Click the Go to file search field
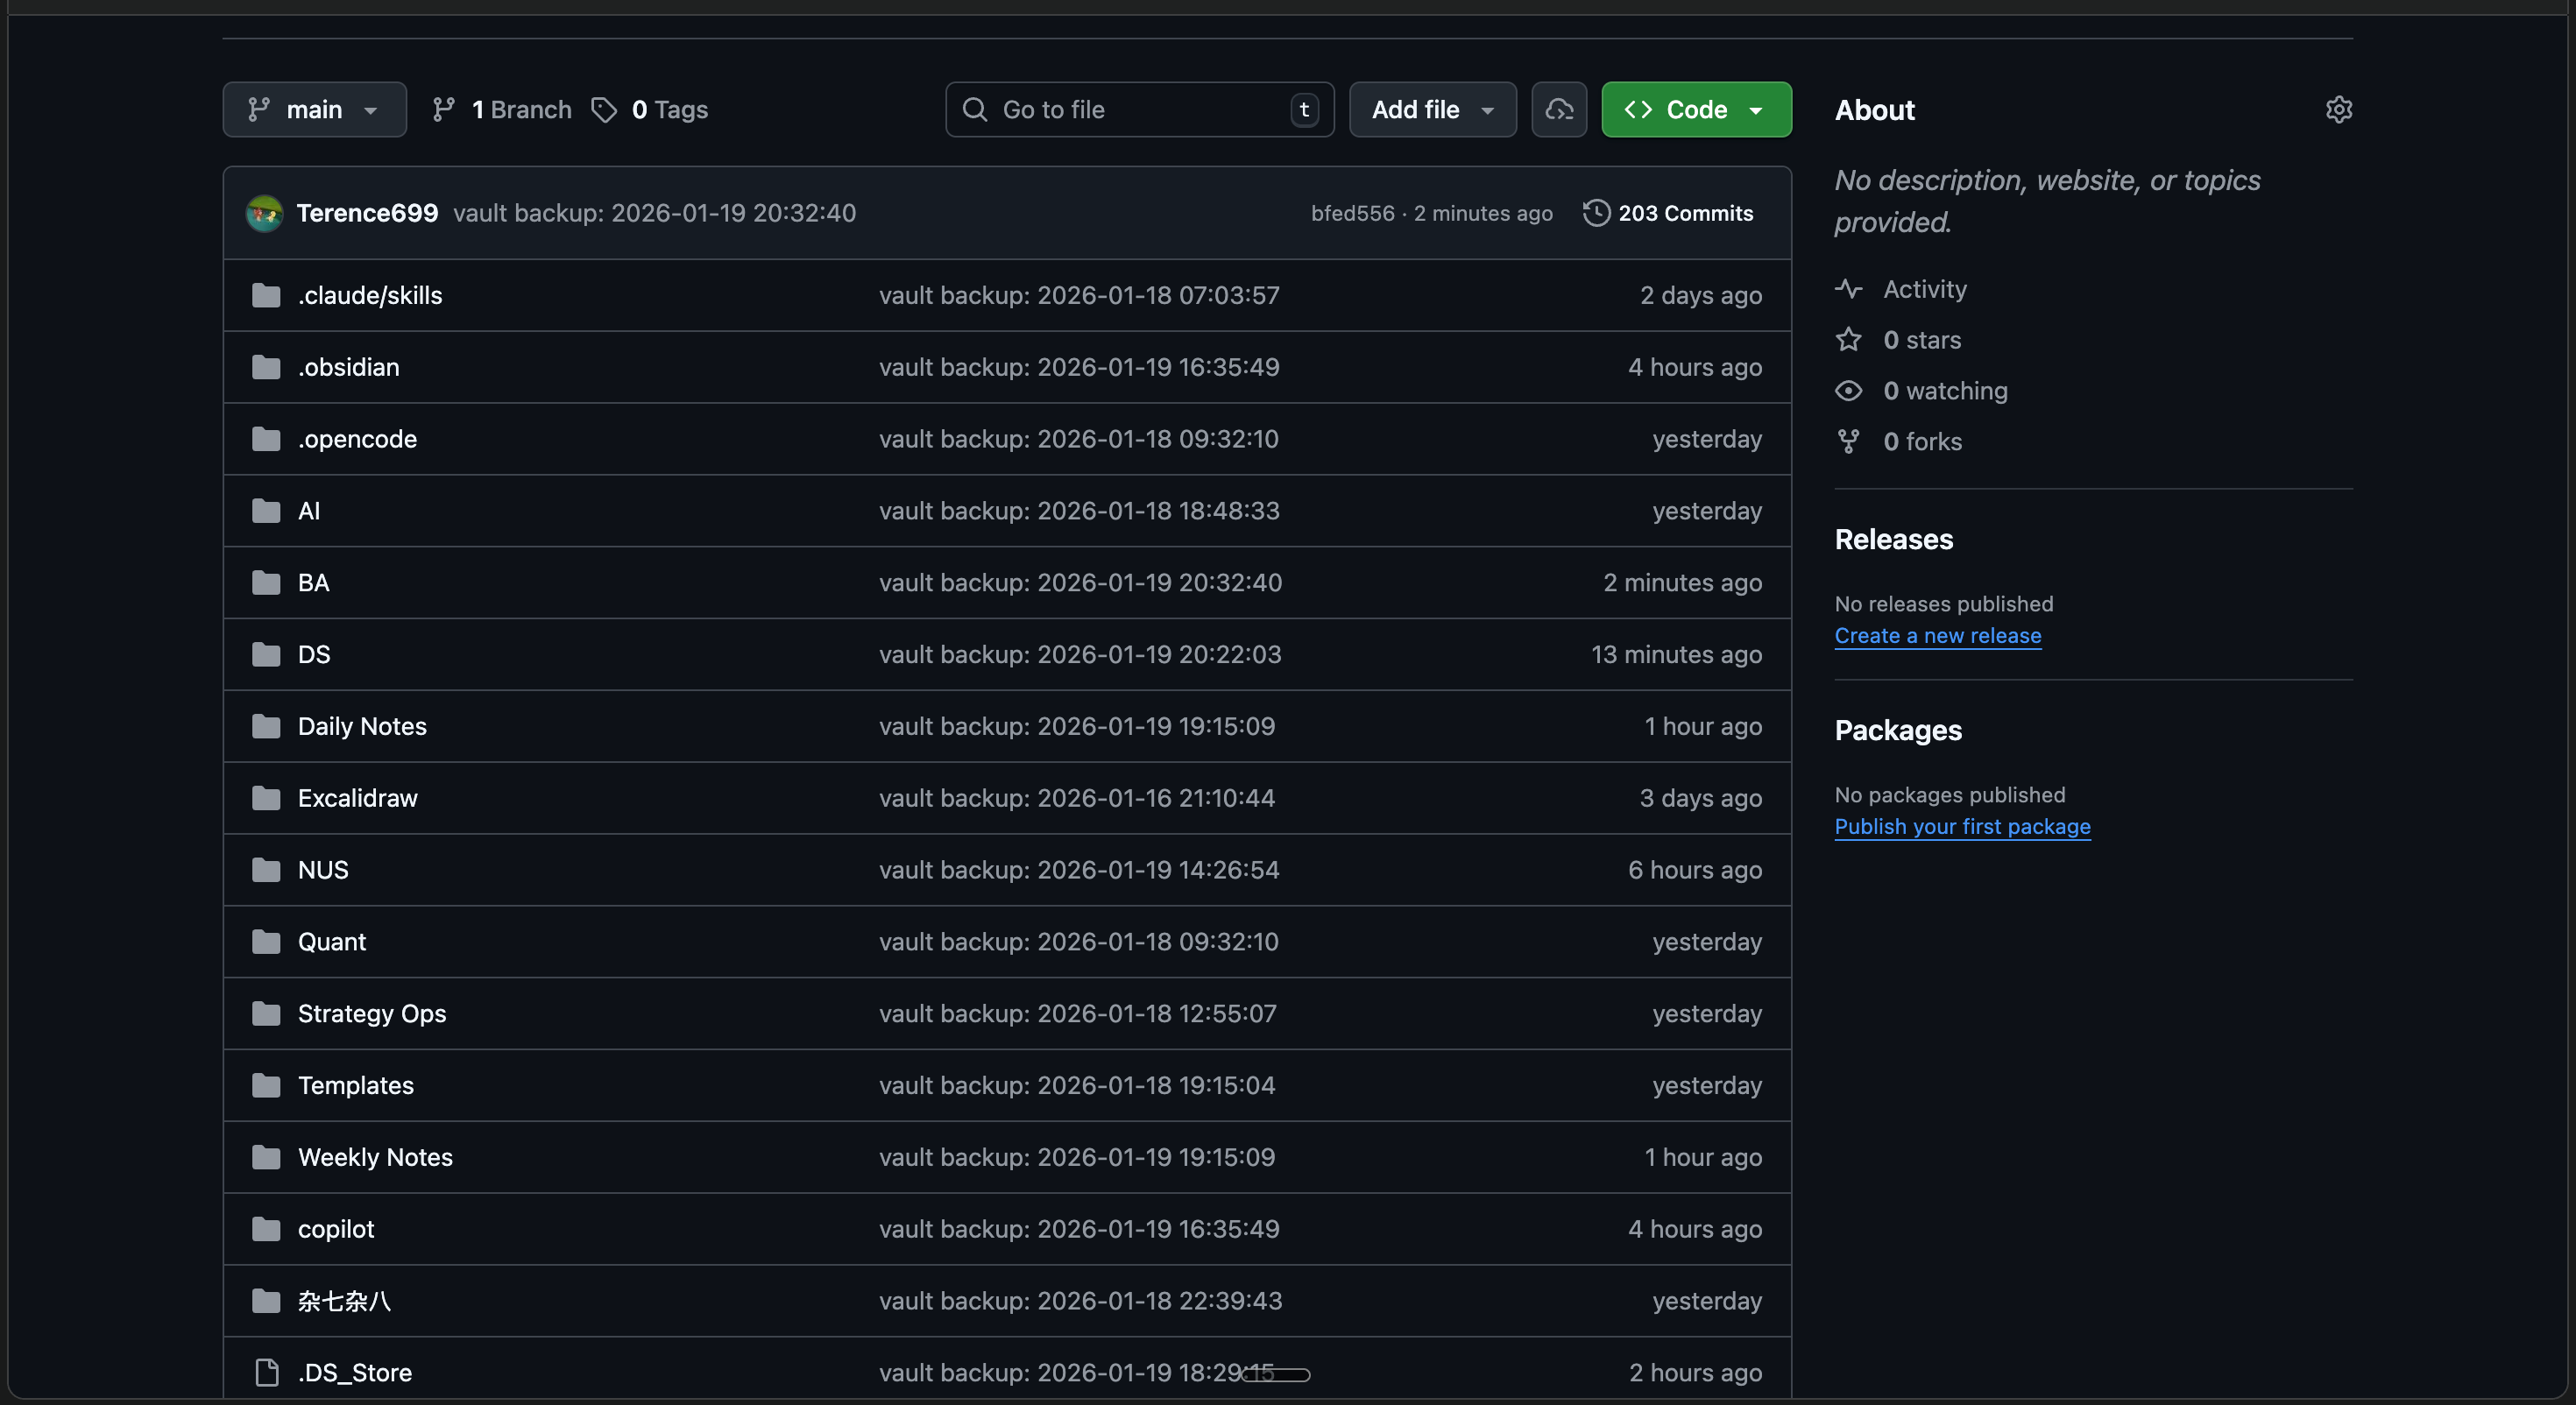Image resolution: width=2576 pixels, height=1405 pixels. tap(1138, 109)
